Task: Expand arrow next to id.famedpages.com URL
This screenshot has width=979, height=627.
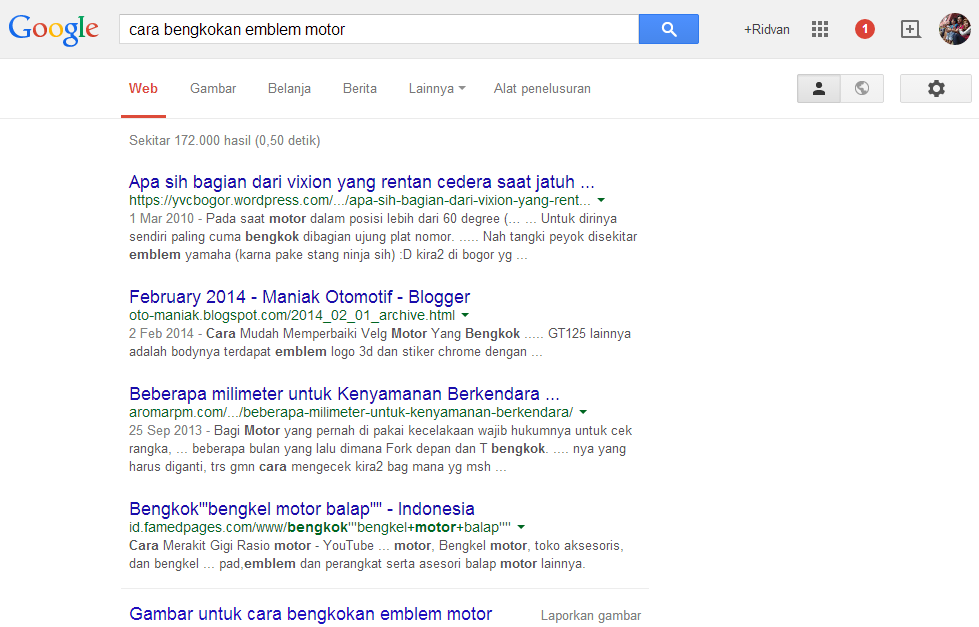Action: (521, 527)
